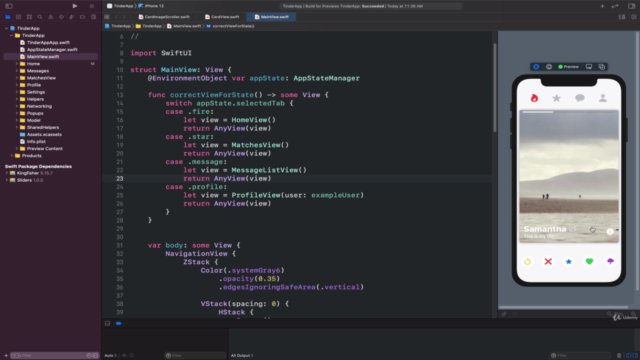Tap the message bubble tab in preview

(x=580, y=98)
